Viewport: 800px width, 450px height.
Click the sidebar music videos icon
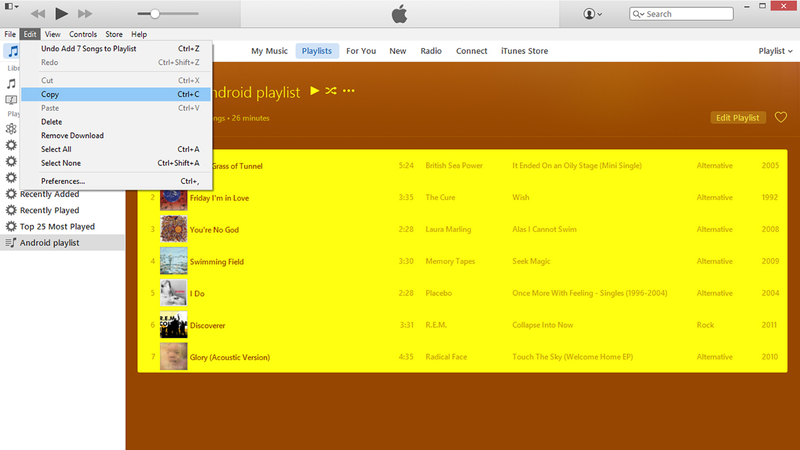pyautogui.click(x=11, y=99)
